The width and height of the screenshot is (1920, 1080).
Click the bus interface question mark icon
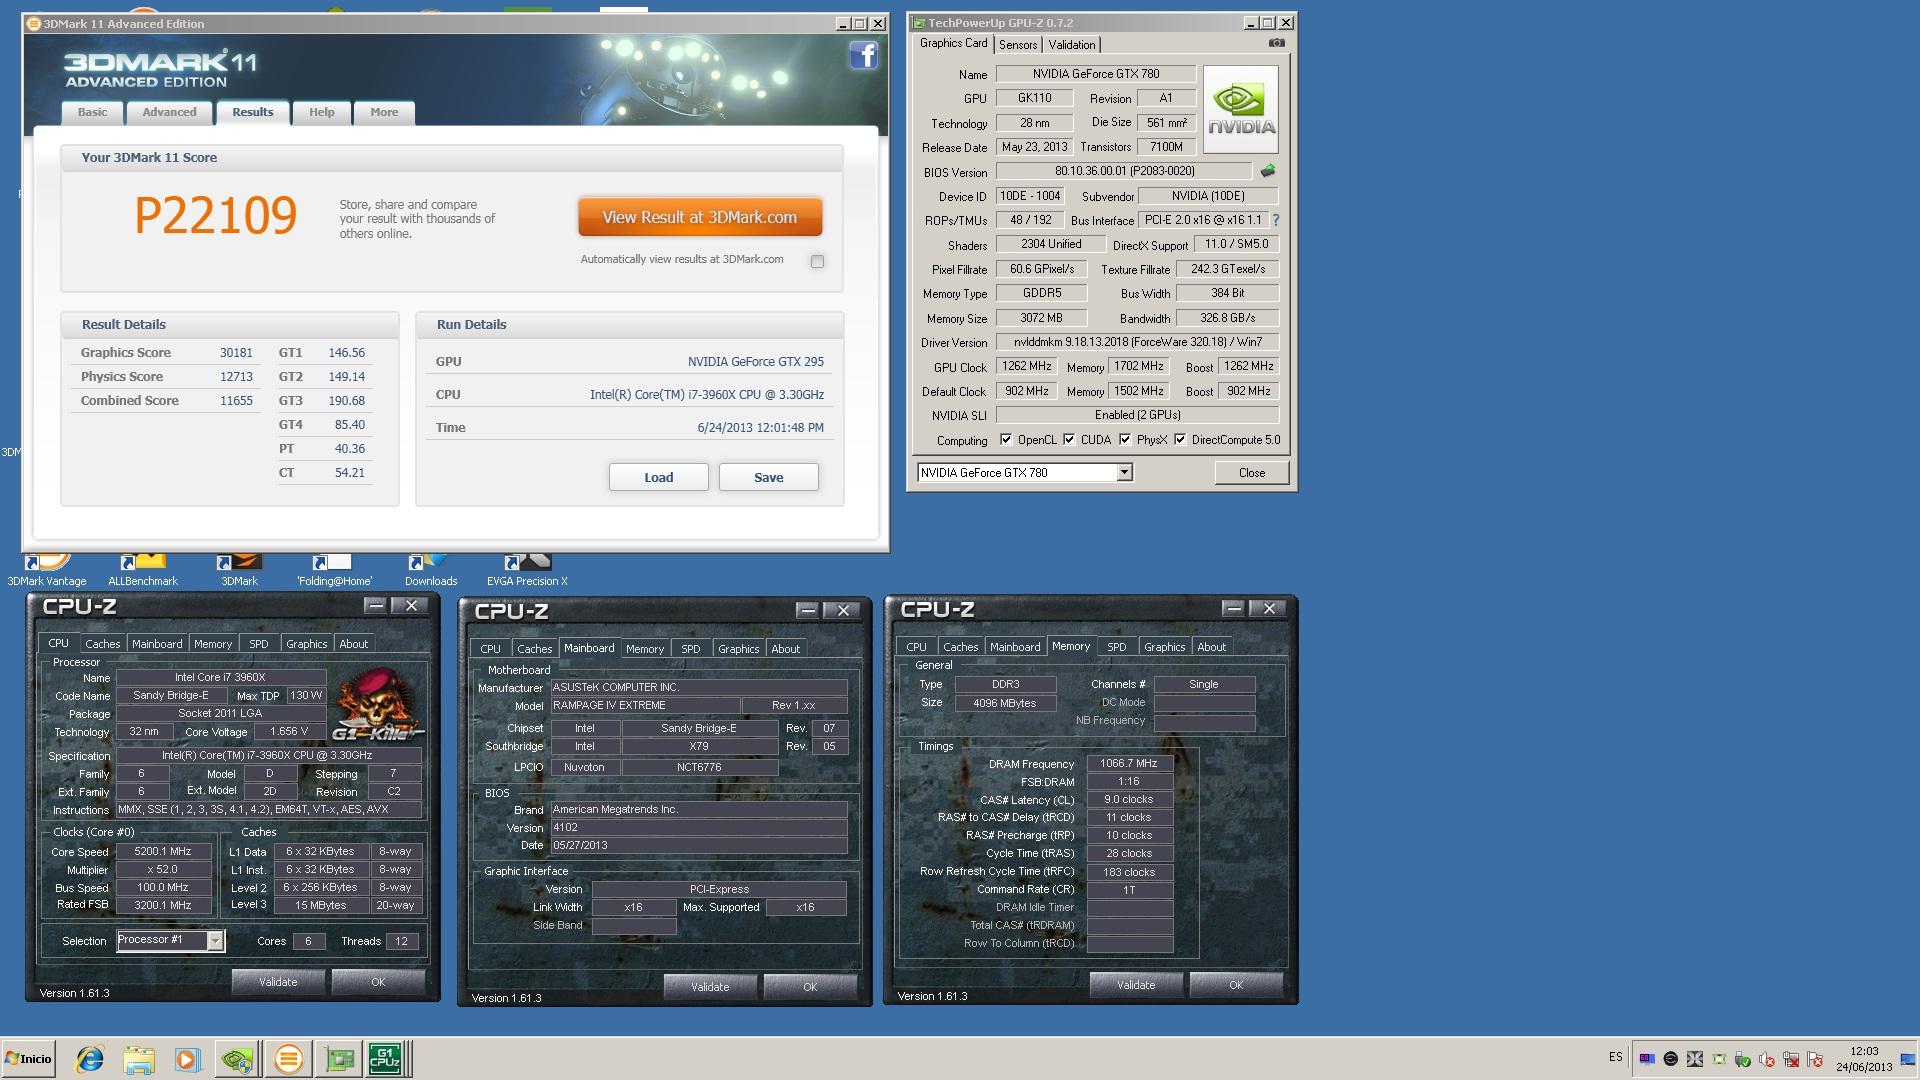pyautogui.click(x=1276, y=220)
